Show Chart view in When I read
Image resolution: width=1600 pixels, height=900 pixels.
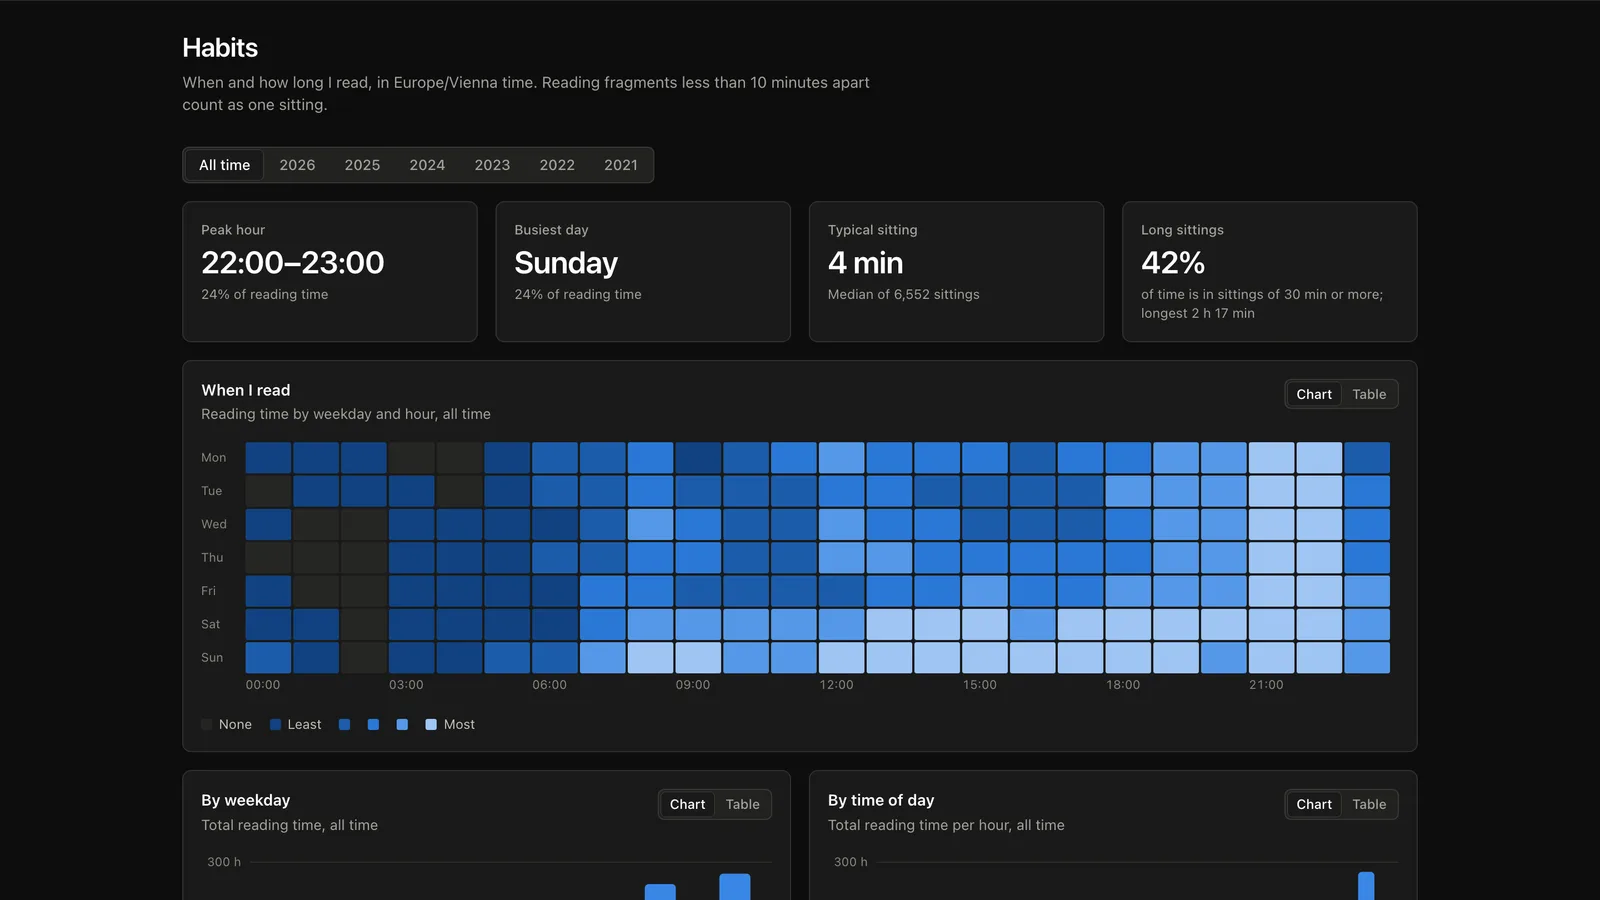1314,394
